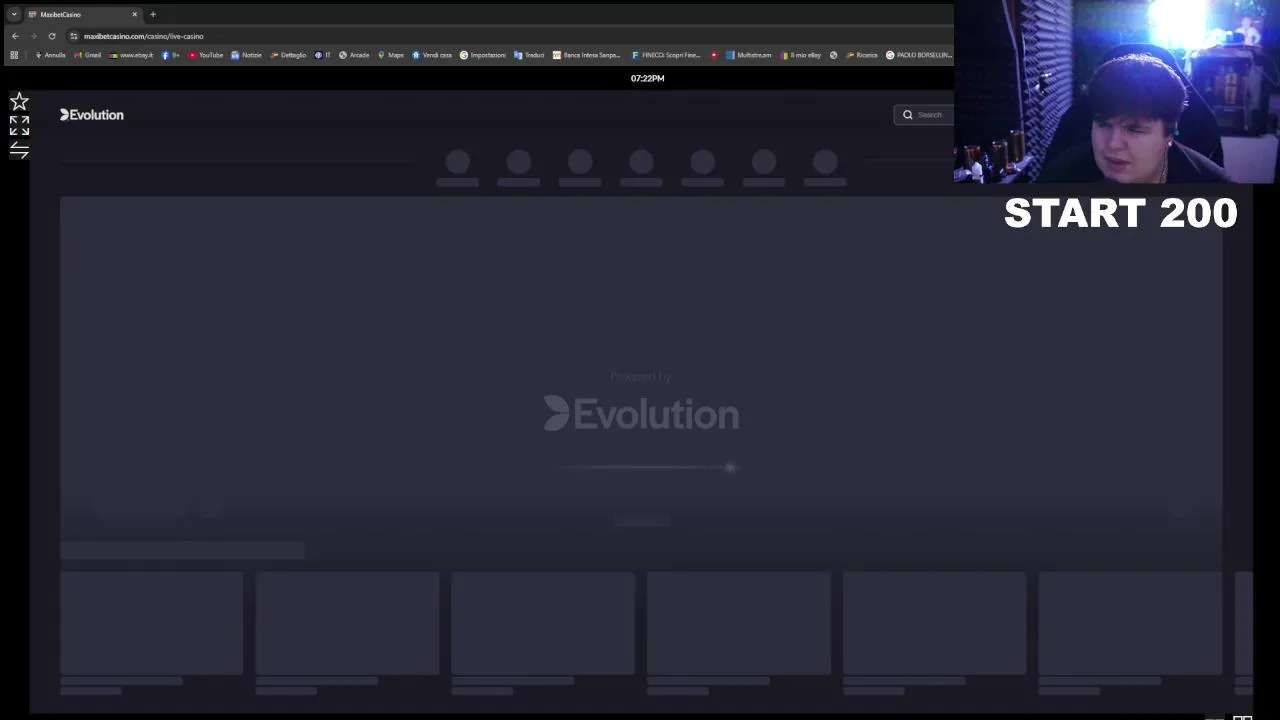Open the Maps bookmark
The image size is (1280, 720).
(391, 55)
